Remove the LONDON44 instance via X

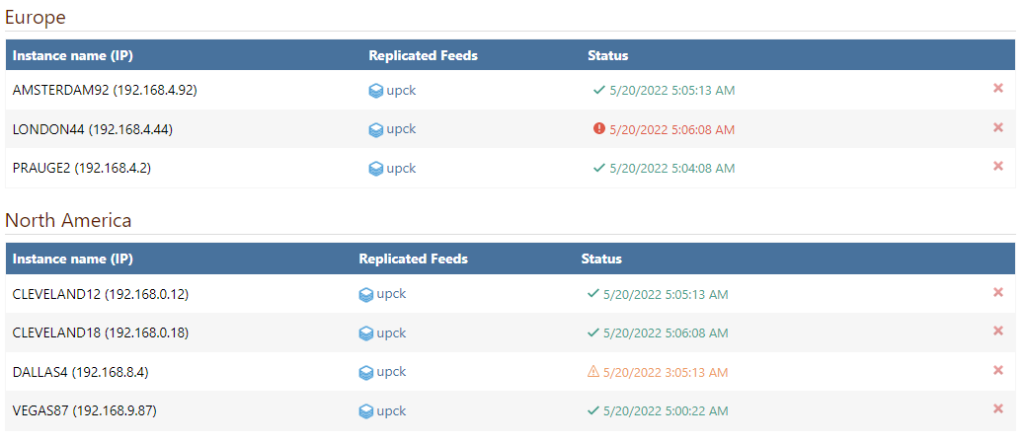pos(997,127)
